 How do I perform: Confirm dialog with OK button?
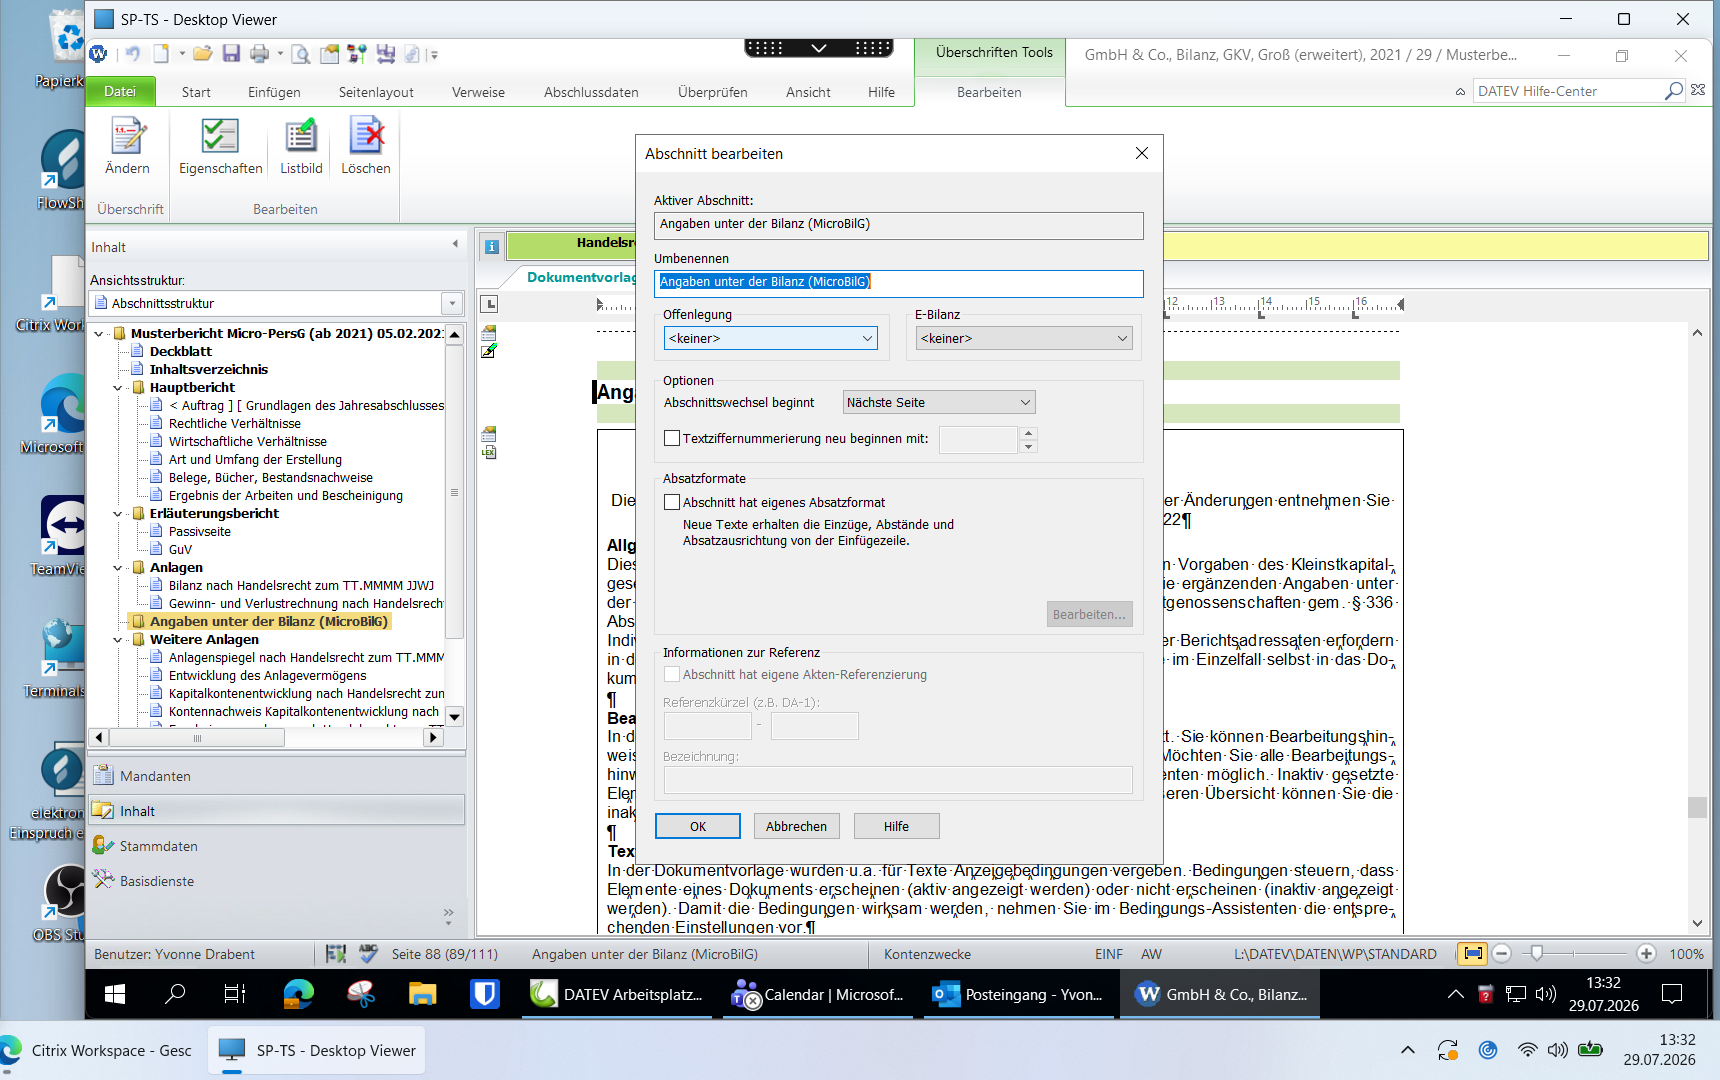pos(698,826)
